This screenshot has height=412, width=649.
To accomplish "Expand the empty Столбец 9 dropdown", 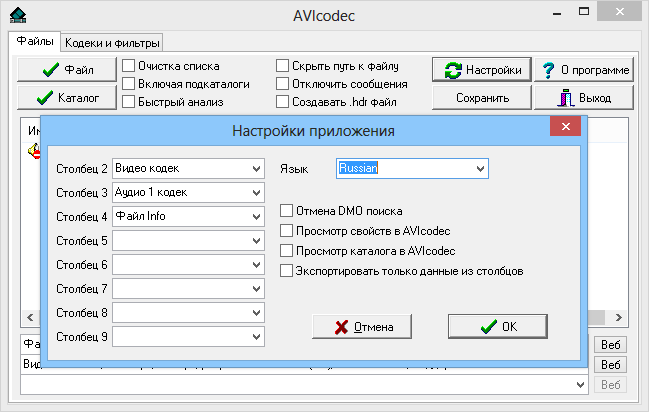I will tap(188, 337).
